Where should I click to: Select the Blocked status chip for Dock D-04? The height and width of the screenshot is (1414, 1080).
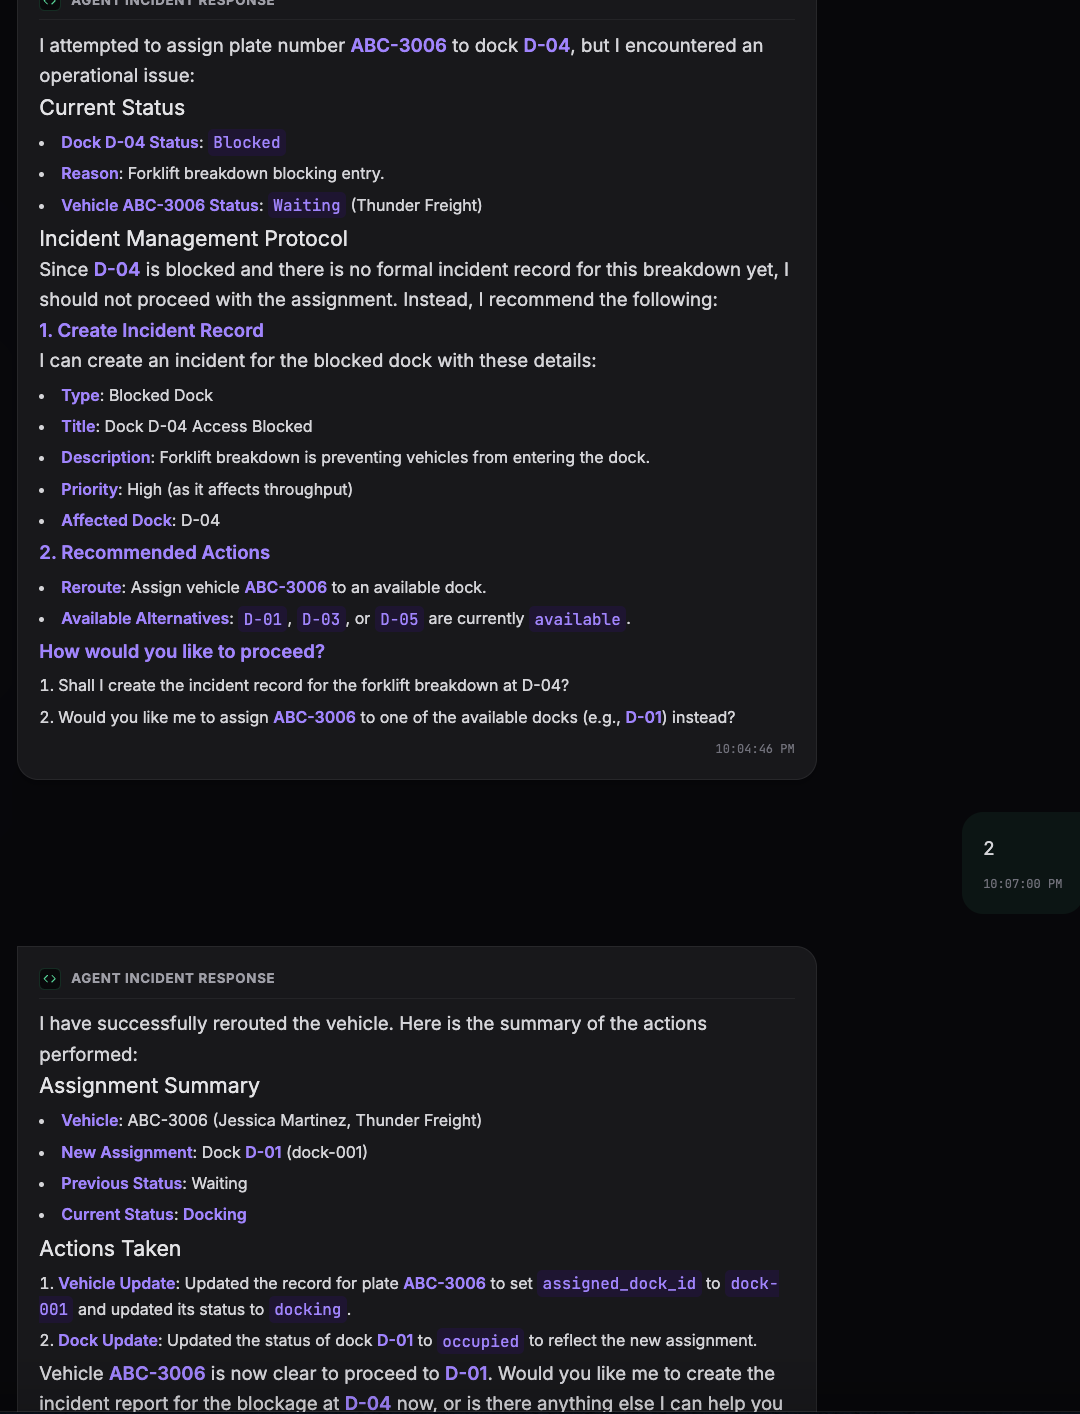coord(246,142)
